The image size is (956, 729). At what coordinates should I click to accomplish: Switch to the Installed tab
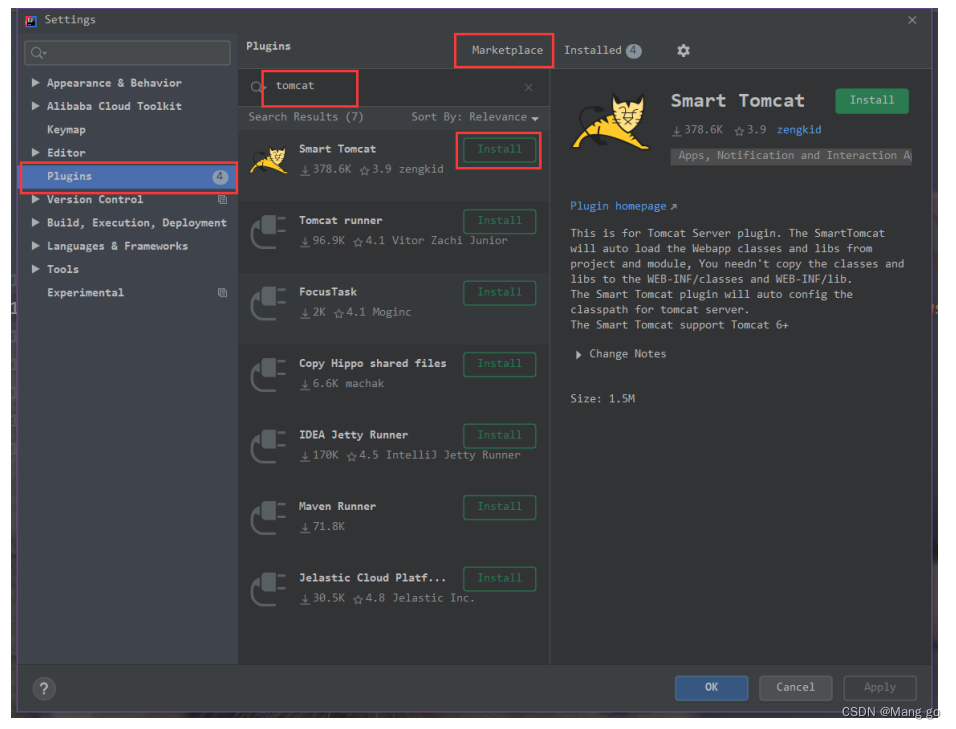point(602,51)
